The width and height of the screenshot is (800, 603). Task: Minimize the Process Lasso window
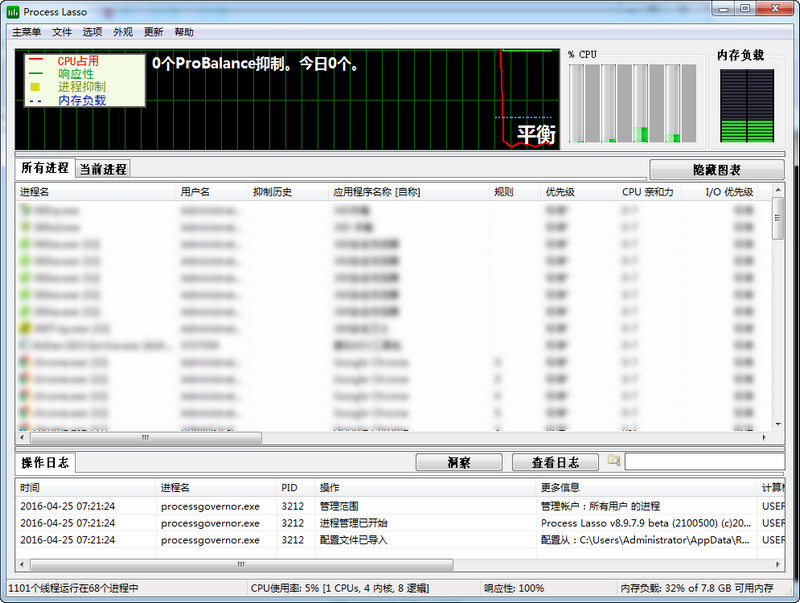point(723,9)
